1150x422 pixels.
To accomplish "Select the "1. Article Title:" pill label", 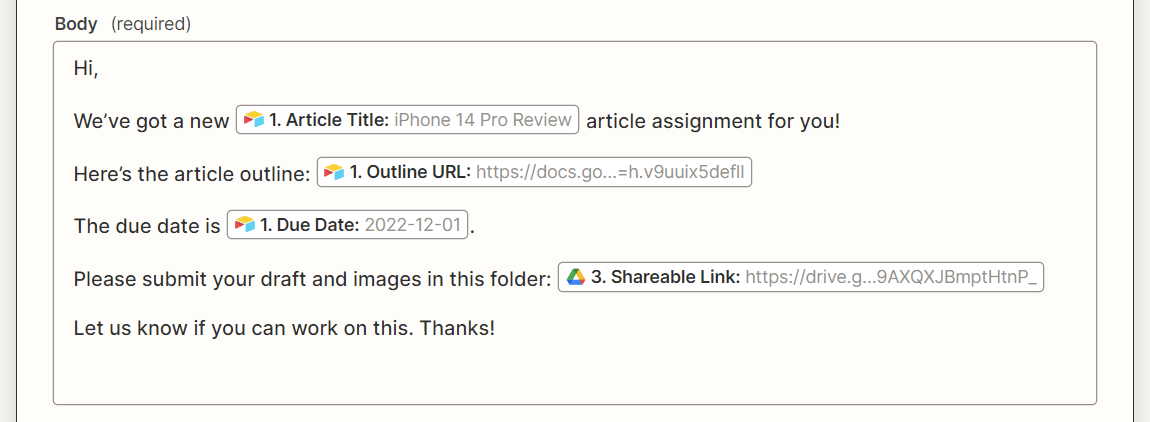I will point(329,120).
